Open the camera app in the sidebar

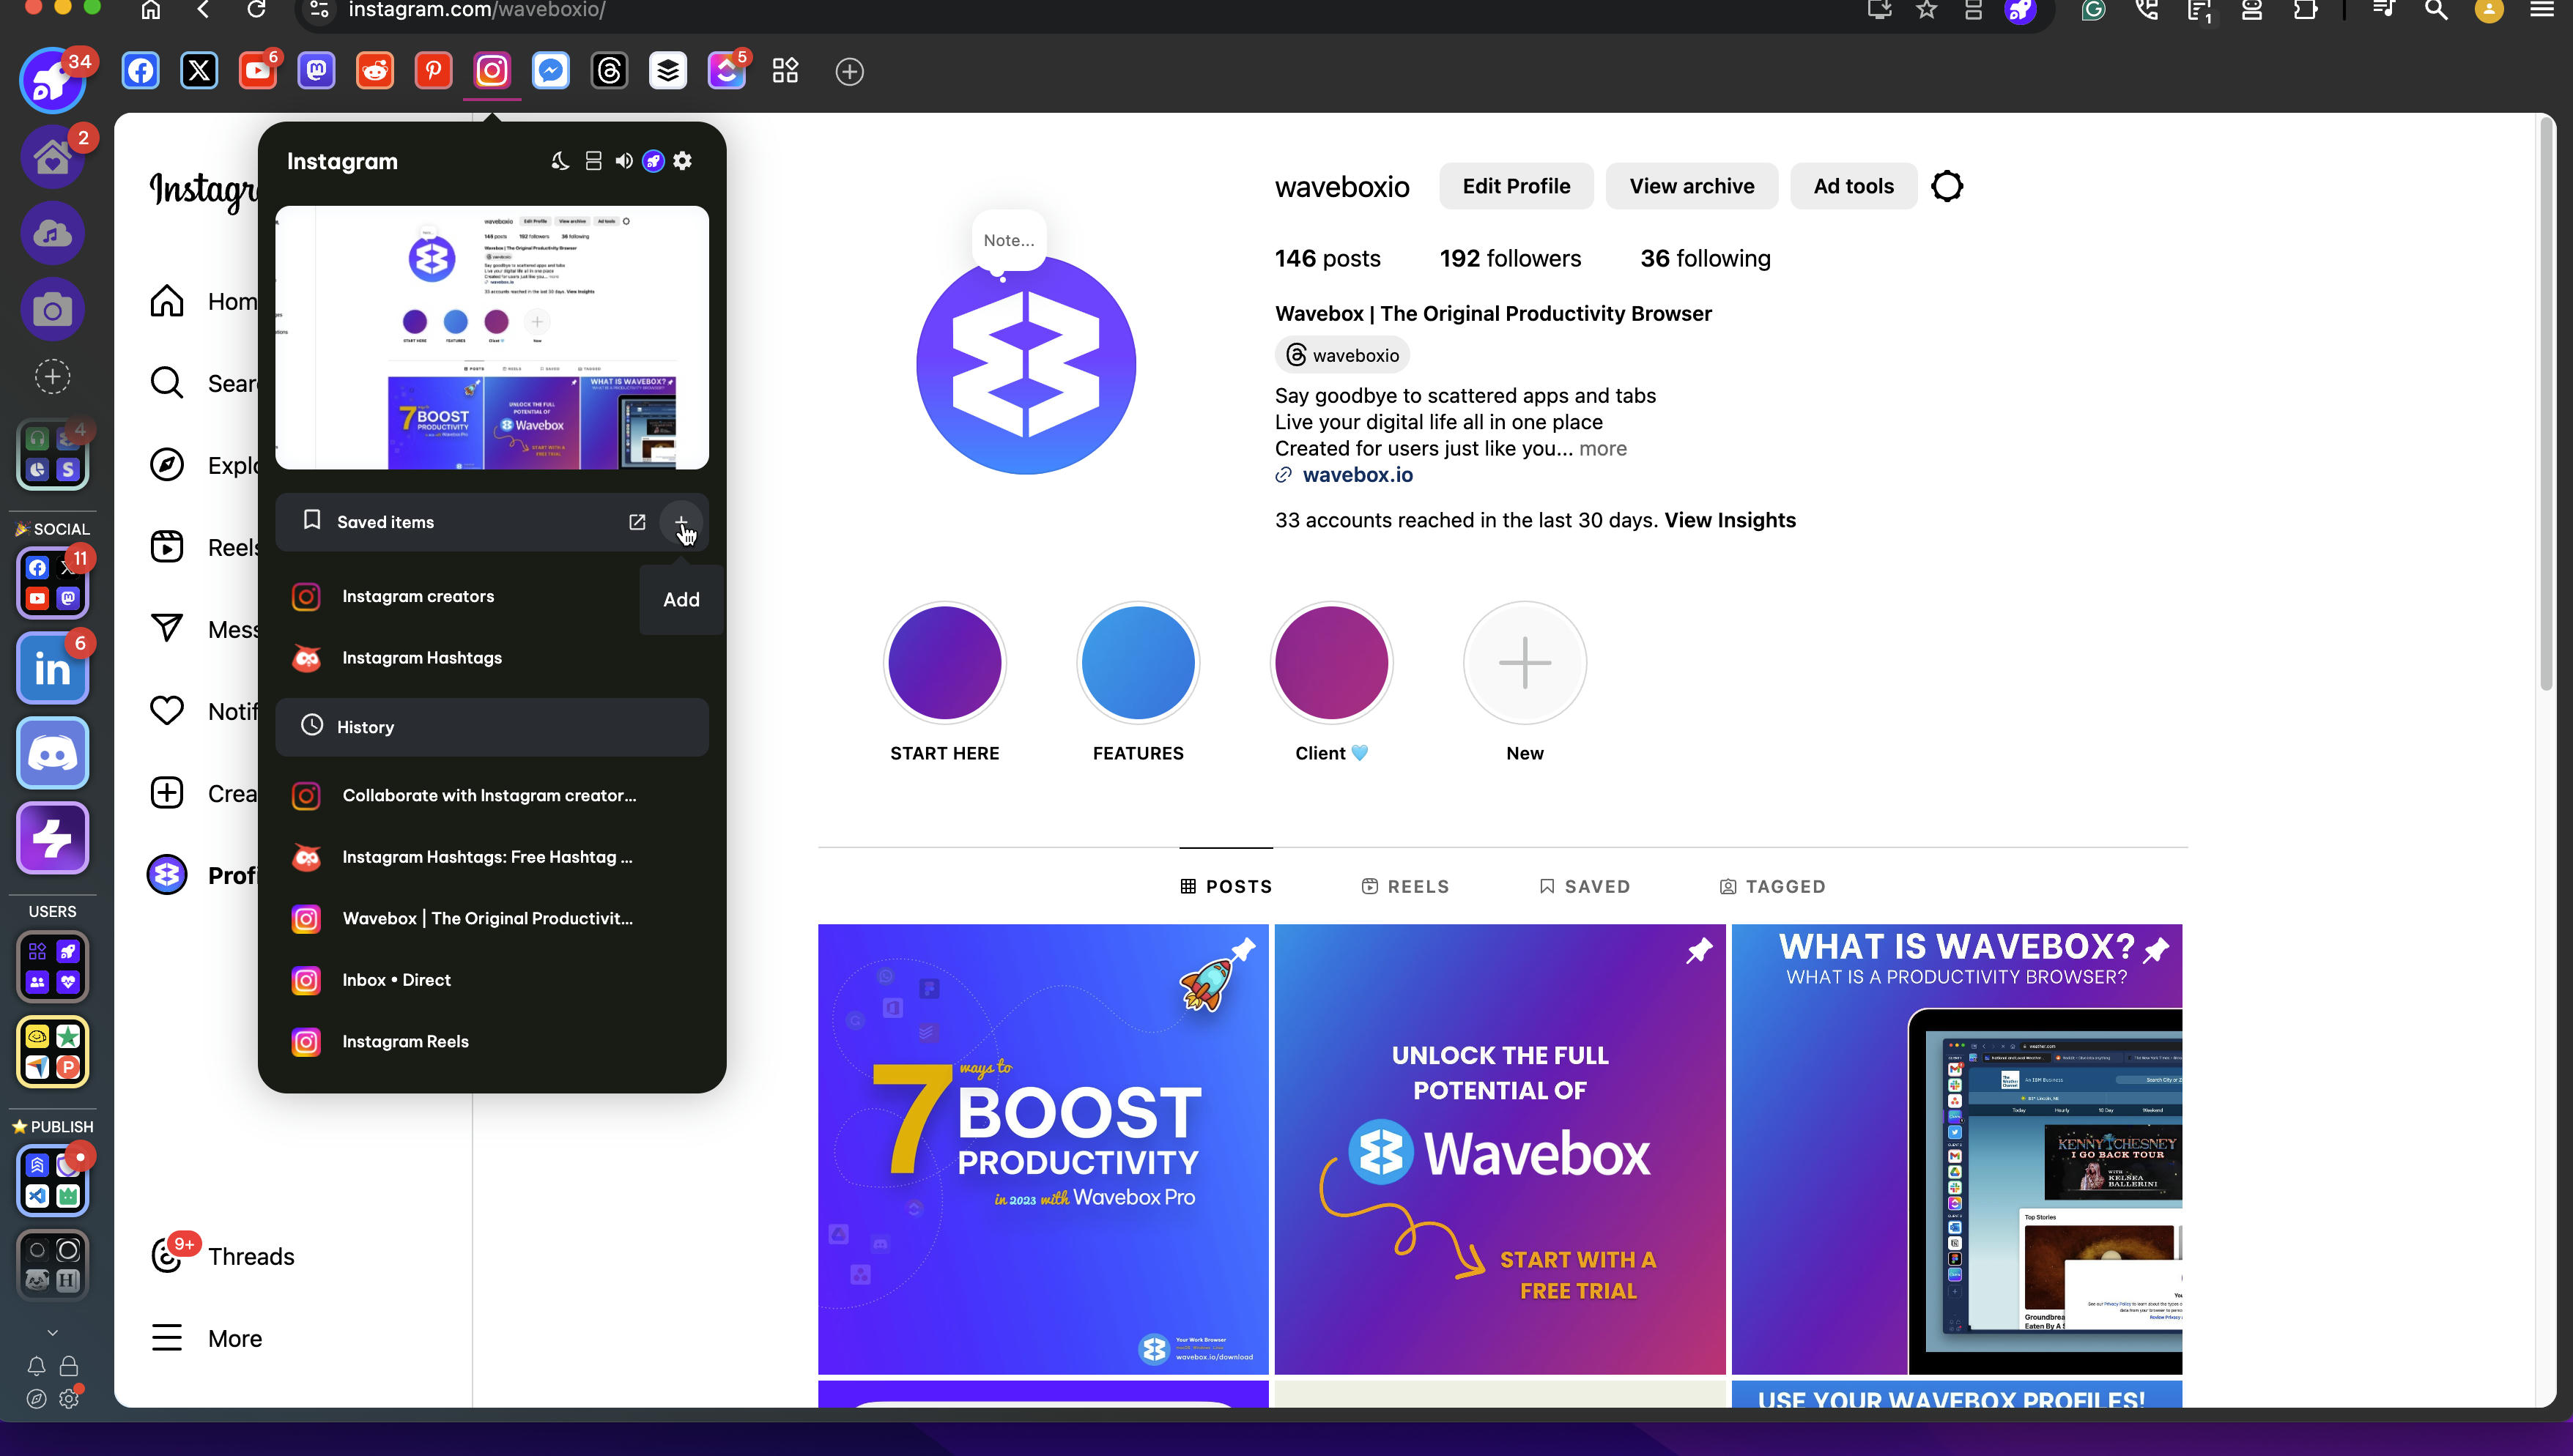[x=53, y=310]
